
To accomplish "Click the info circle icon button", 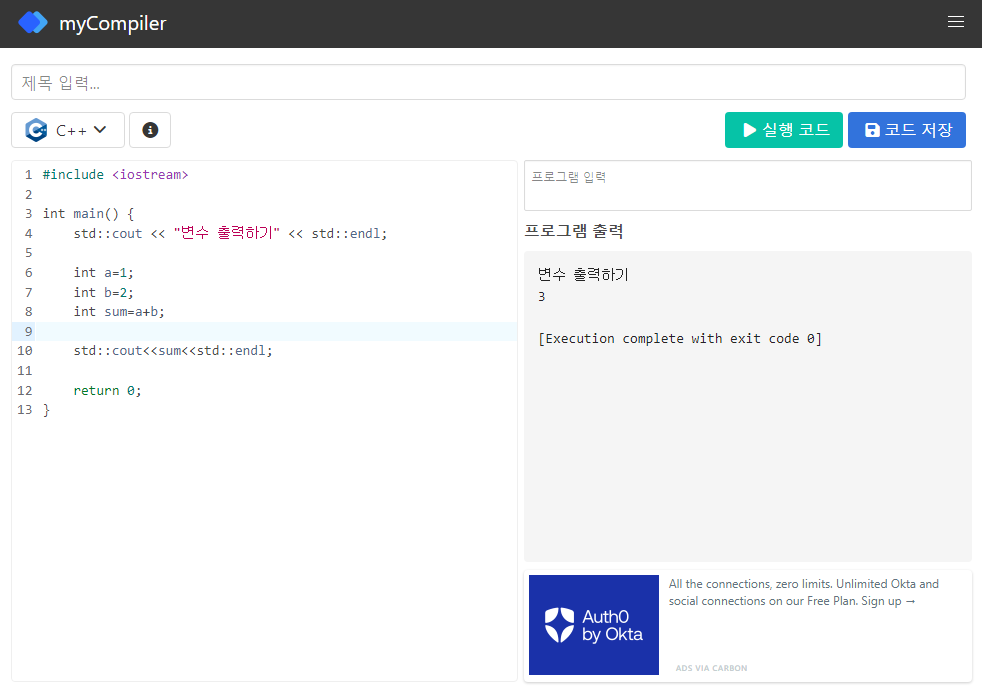I will (150, 130).
